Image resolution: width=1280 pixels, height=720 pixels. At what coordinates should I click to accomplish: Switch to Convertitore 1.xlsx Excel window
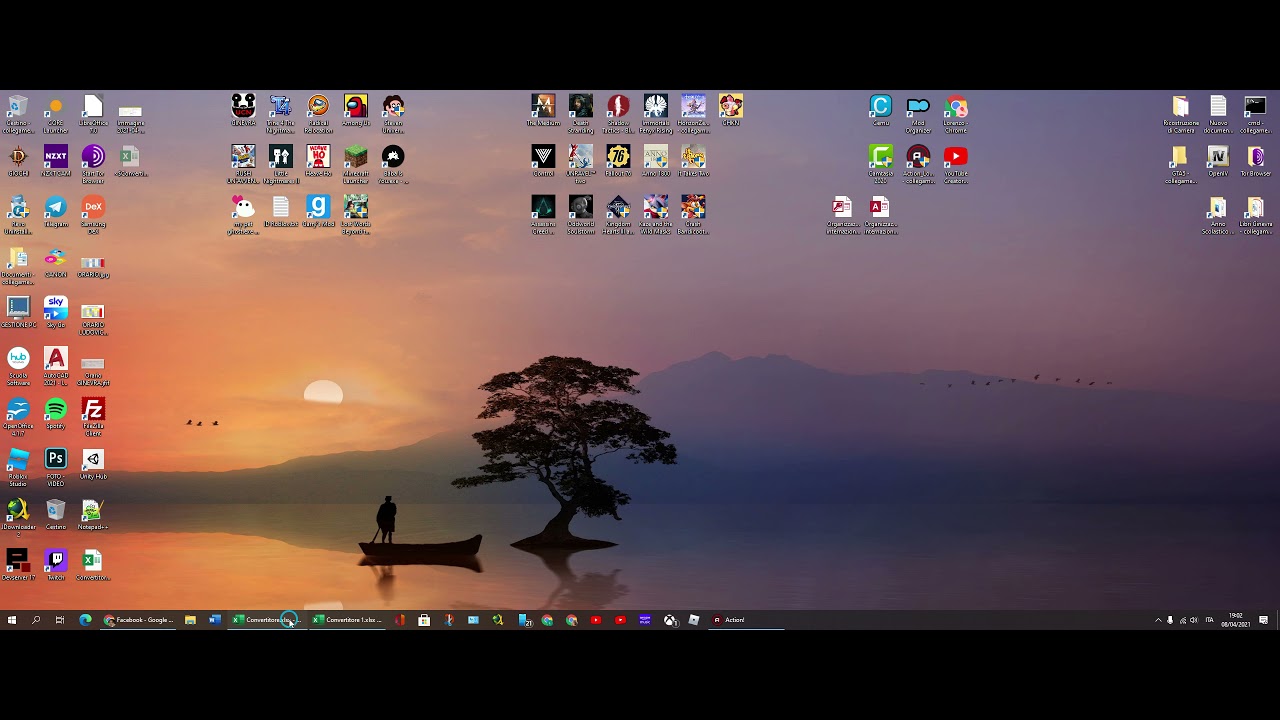(347, 620)
